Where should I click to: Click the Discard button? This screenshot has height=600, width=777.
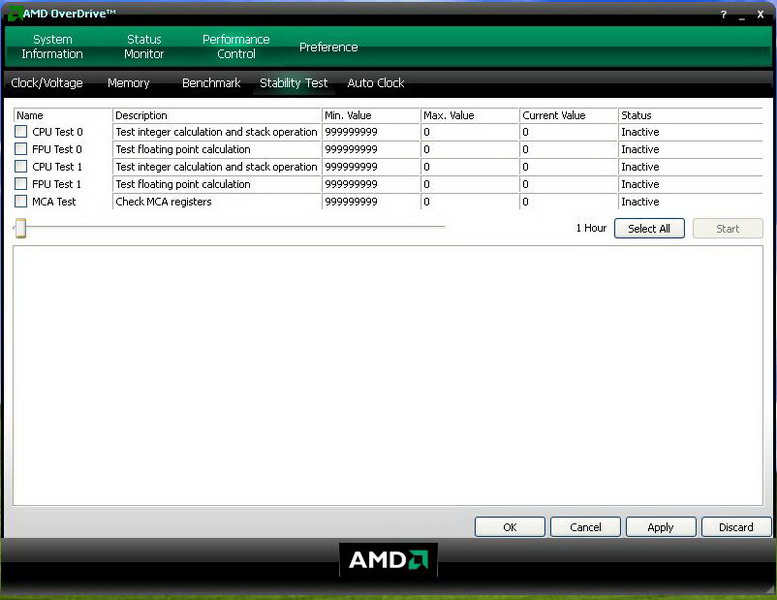[x=736, y=527]
